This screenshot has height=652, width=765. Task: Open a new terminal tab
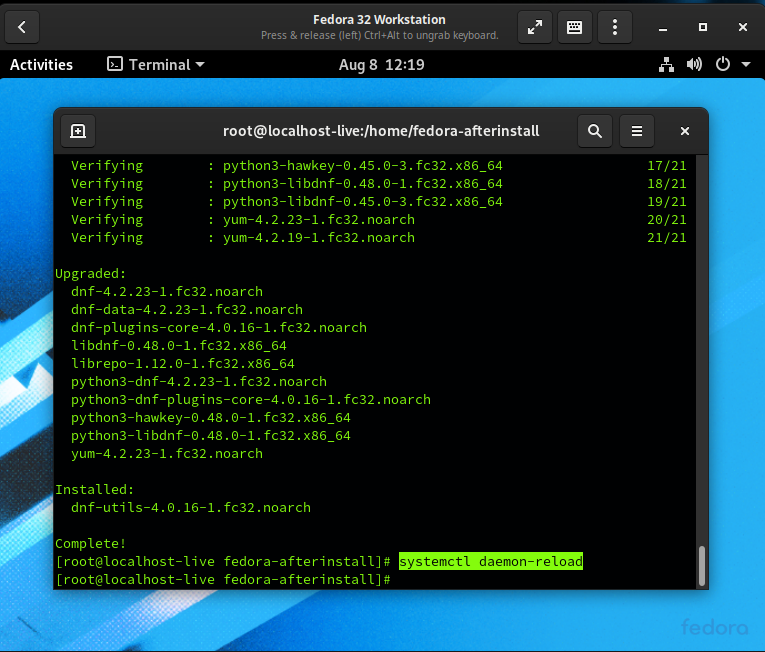click(x=78, y=131)
